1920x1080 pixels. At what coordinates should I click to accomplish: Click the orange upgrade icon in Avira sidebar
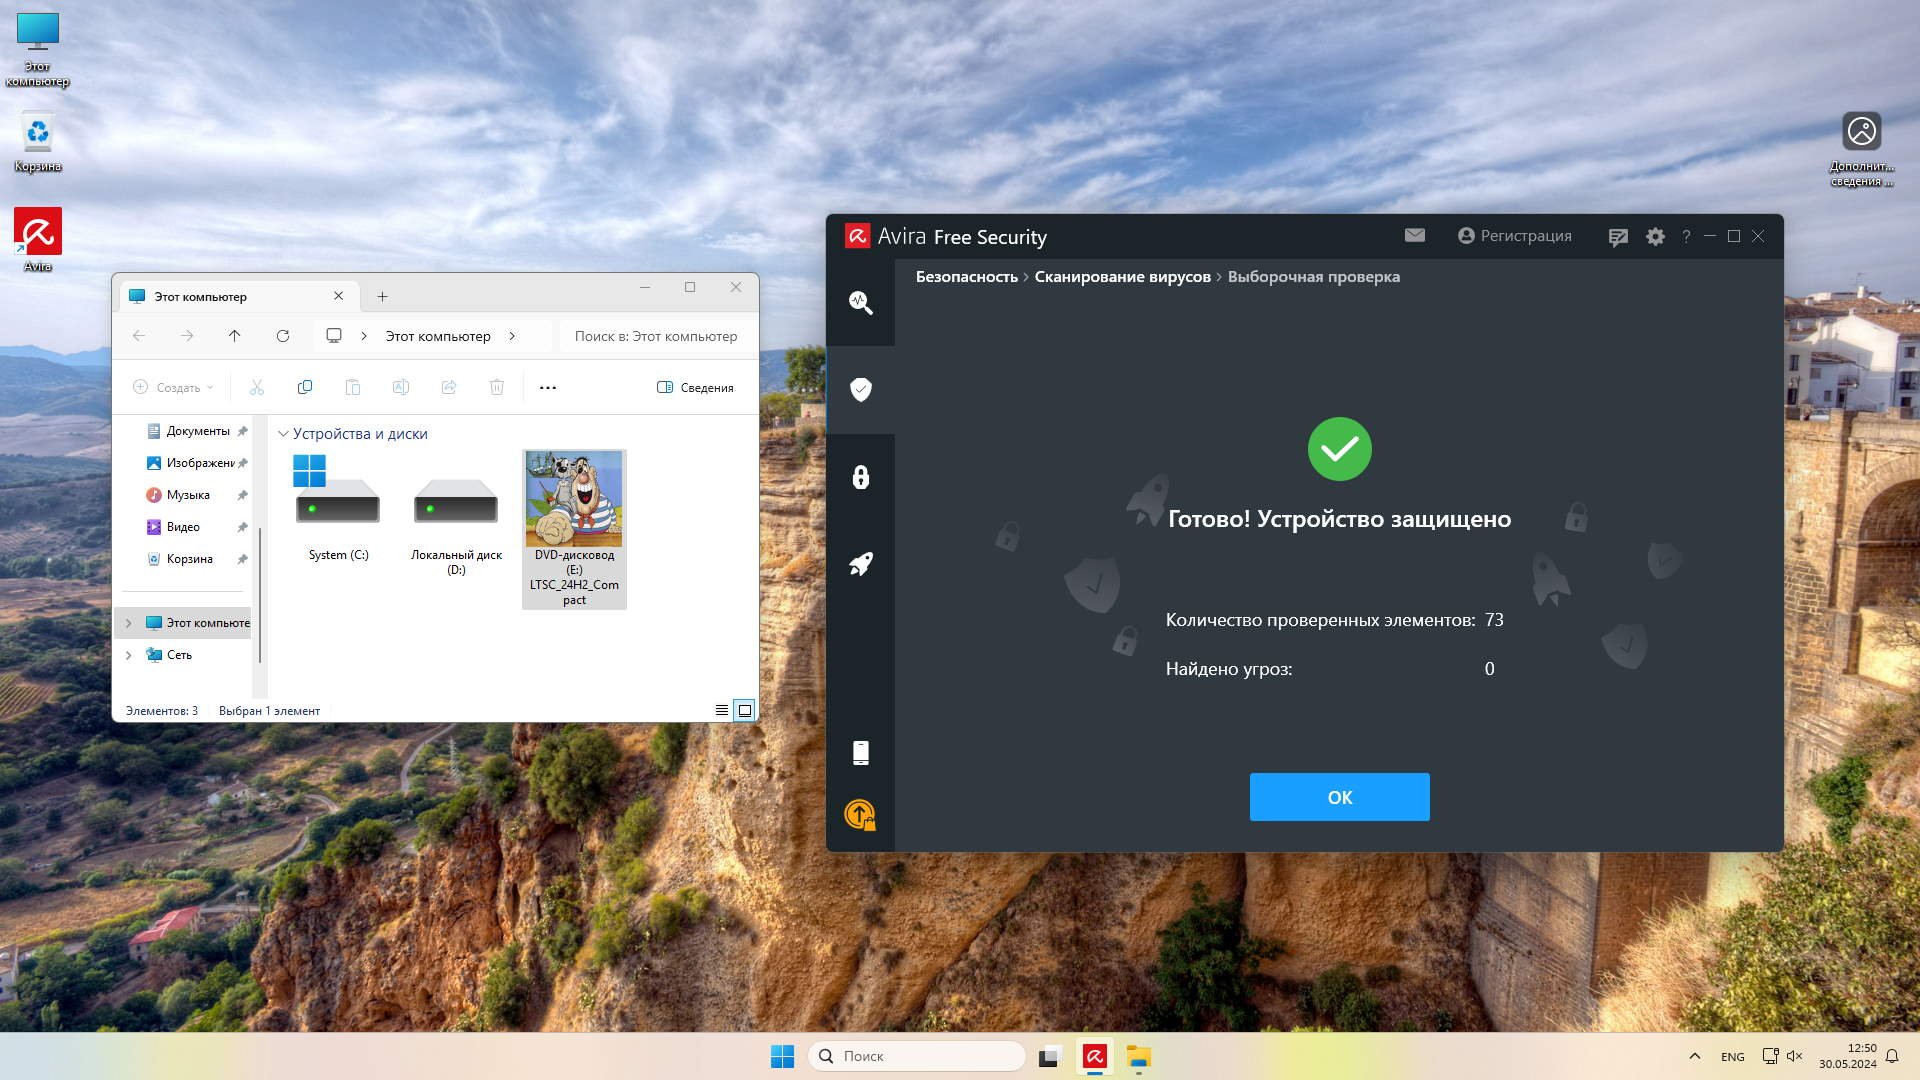click(x=860, y=815)
